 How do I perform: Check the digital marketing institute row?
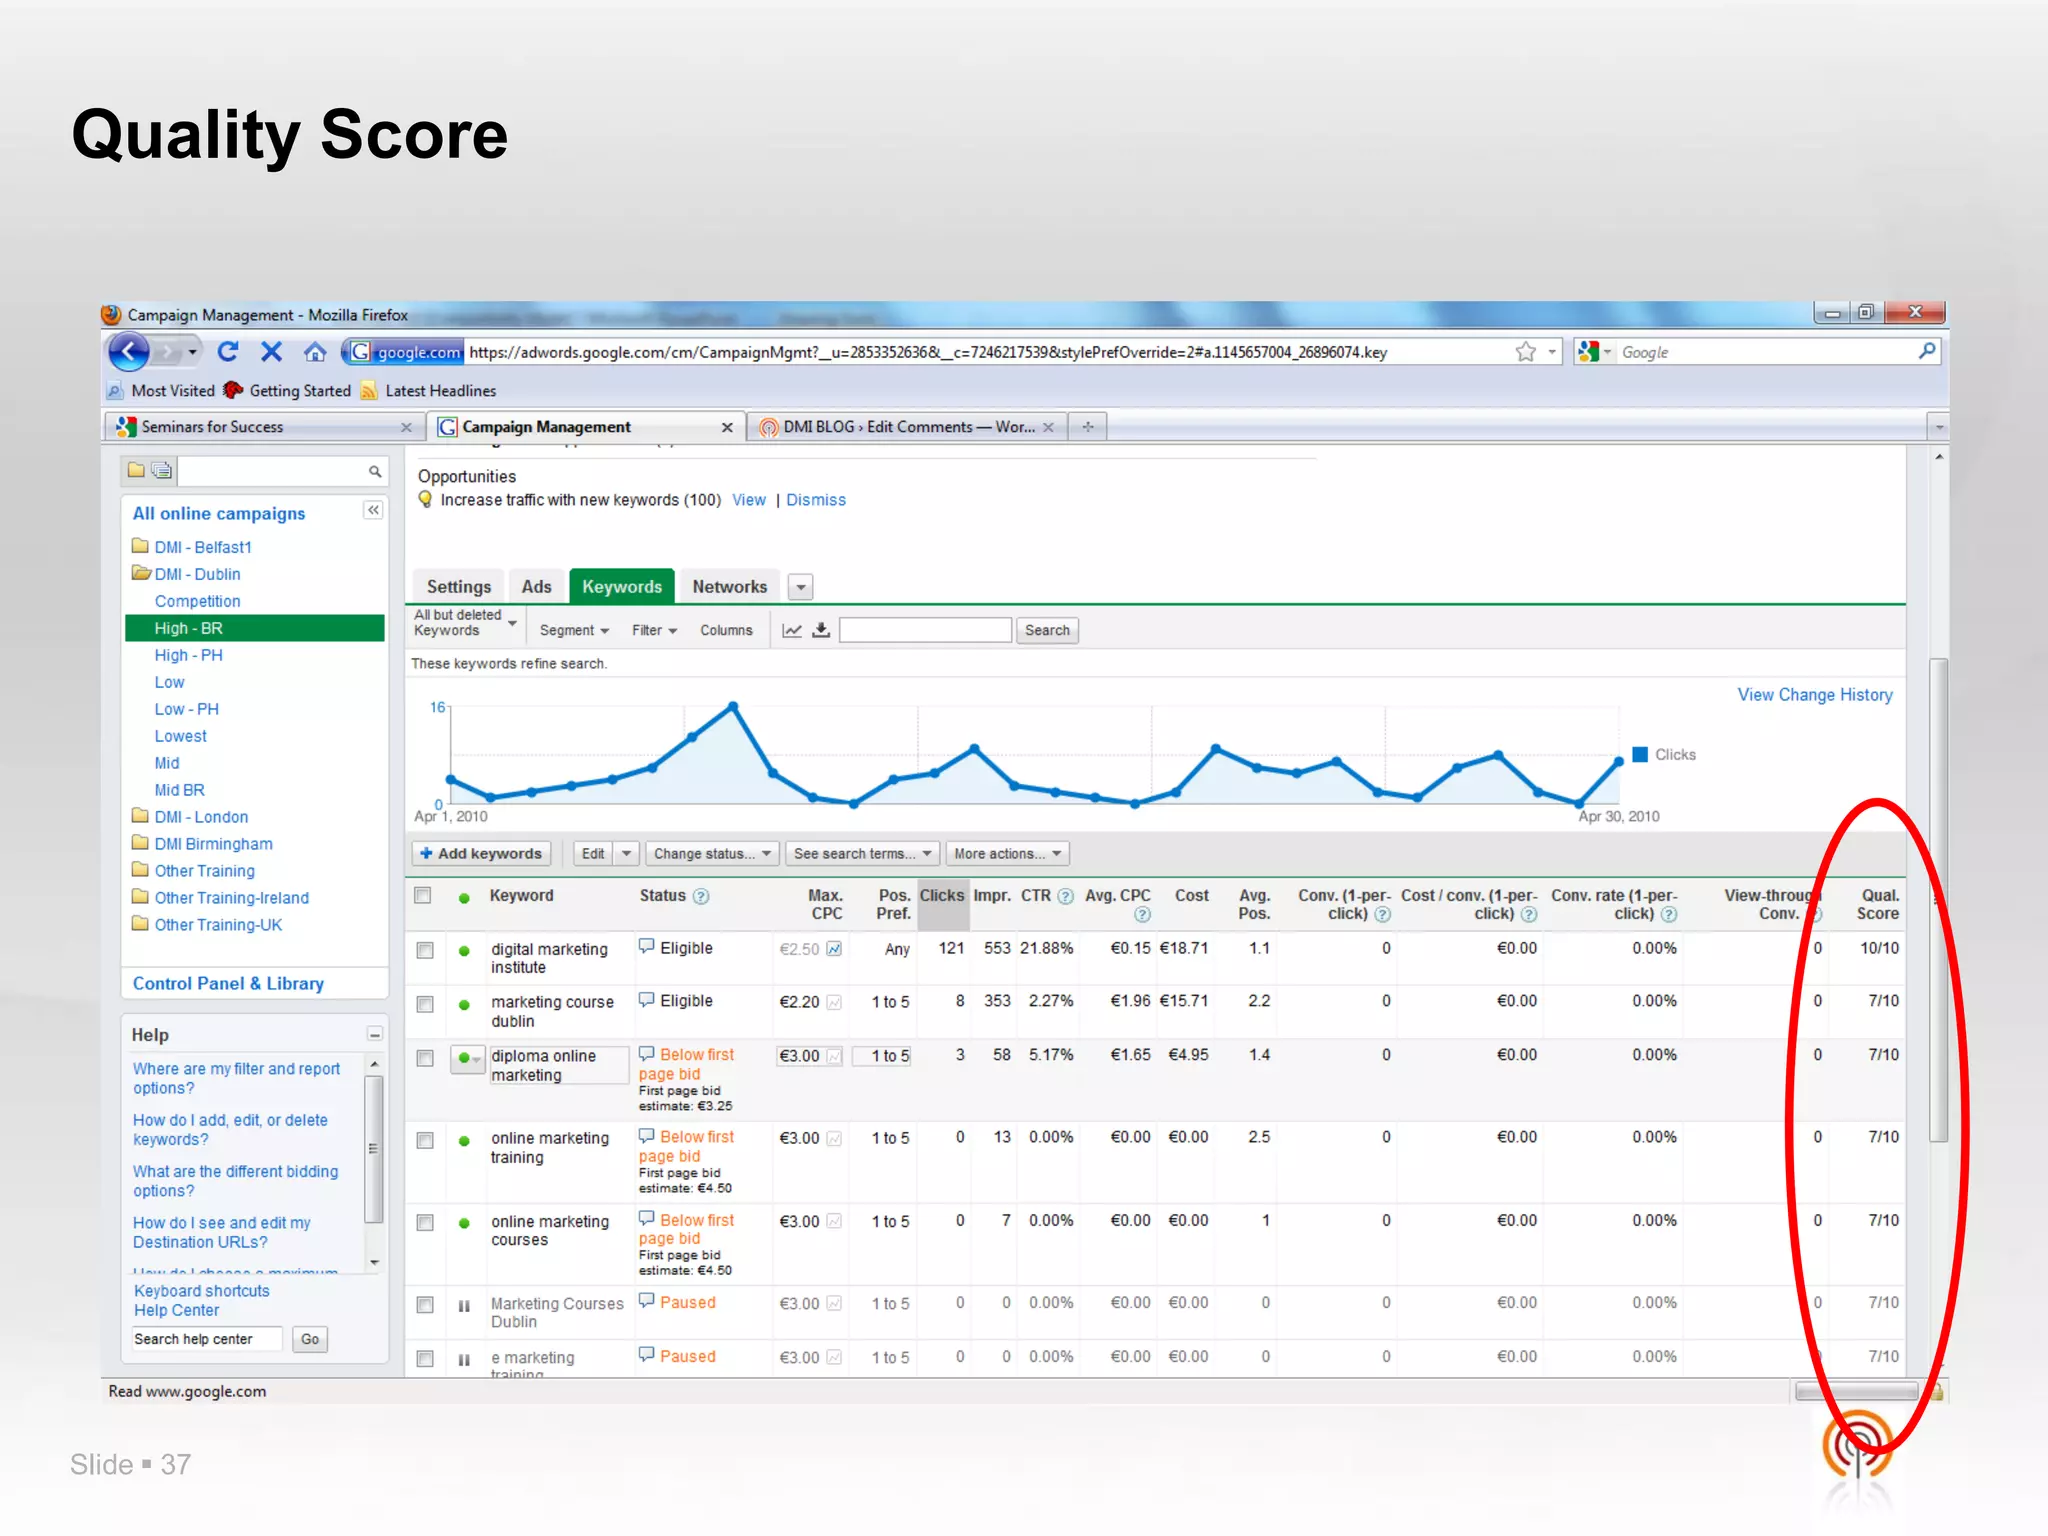pyautogui.click(x=425, y=950)
